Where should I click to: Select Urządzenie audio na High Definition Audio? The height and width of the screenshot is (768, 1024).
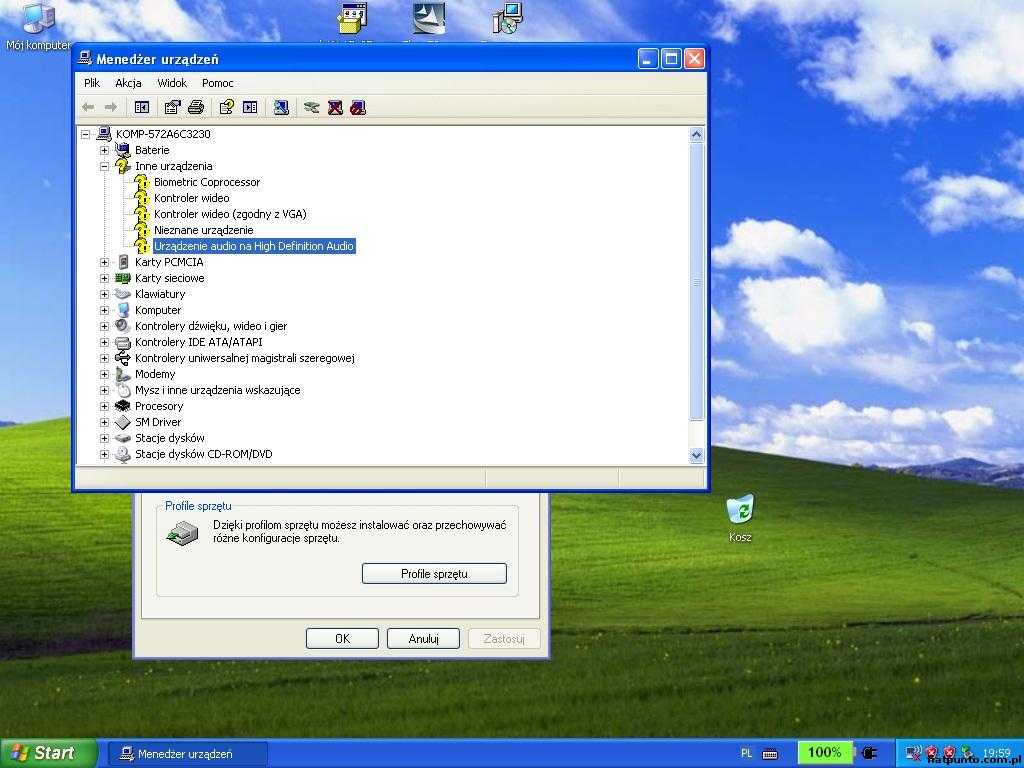click(x=254, y=246)
